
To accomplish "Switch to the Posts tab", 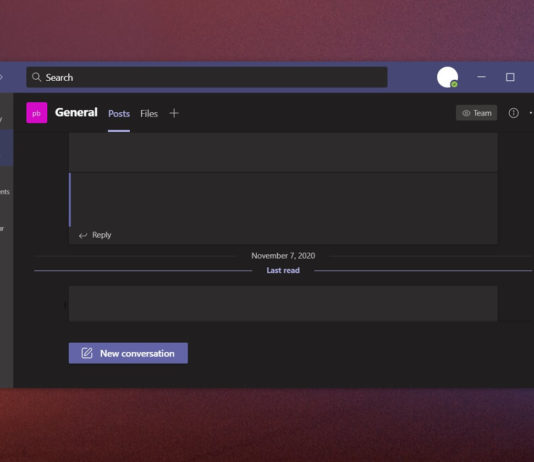I will pyautogui.click(x=119, y=113).
